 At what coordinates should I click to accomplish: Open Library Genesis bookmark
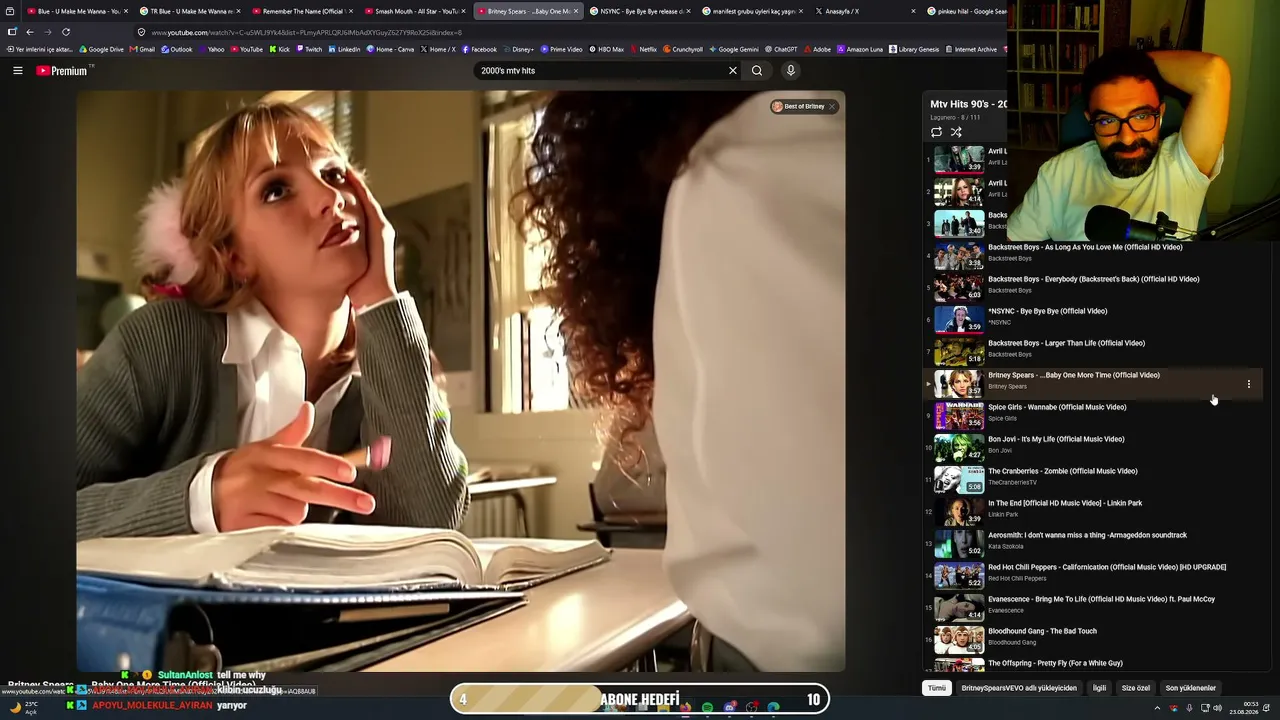point(914,49)
